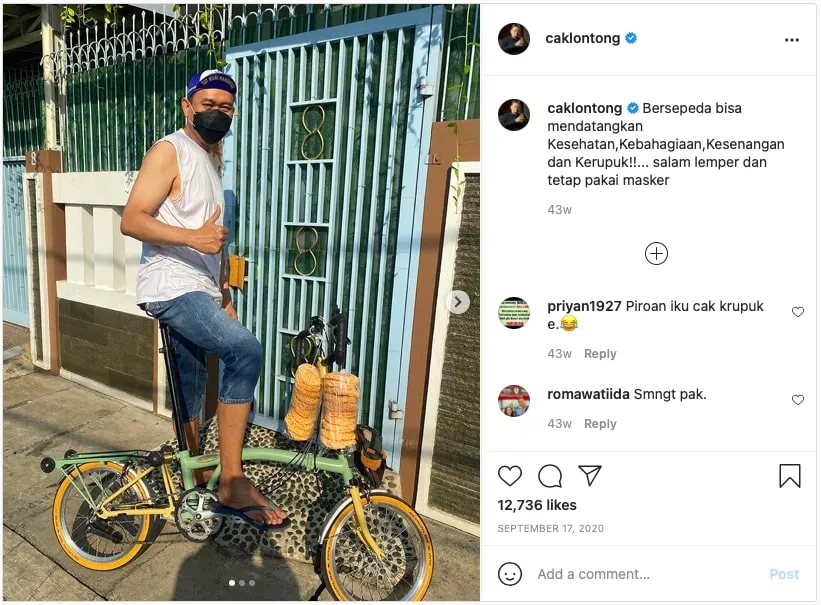Viewport: 821px width, 605px height.
Task: Reply to priyan1927's comment
Action: [x=600, y=354]
